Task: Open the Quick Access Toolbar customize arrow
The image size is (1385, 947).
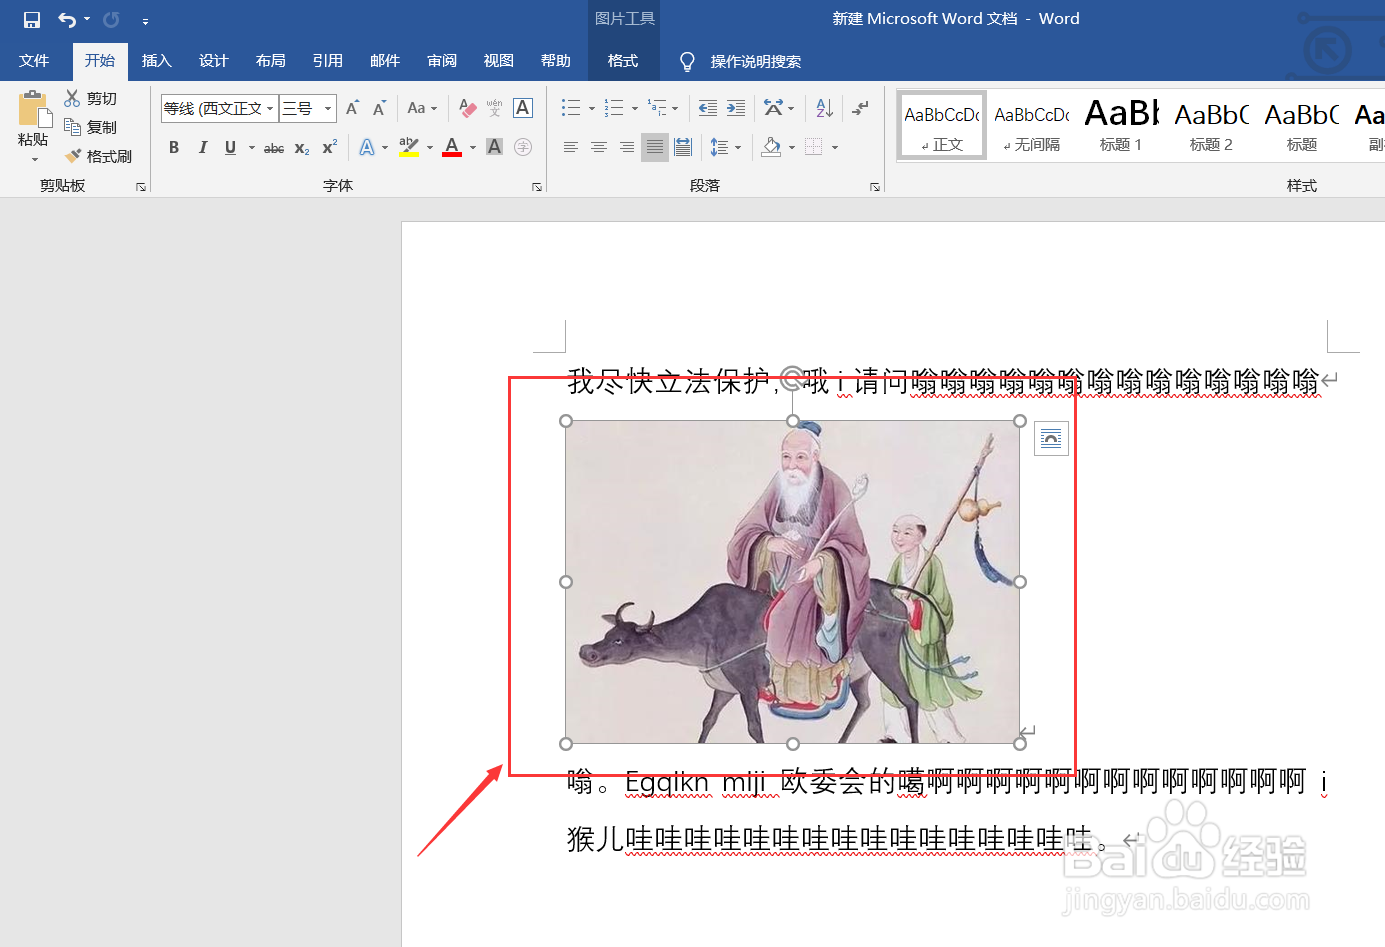Action: (145, 21)
